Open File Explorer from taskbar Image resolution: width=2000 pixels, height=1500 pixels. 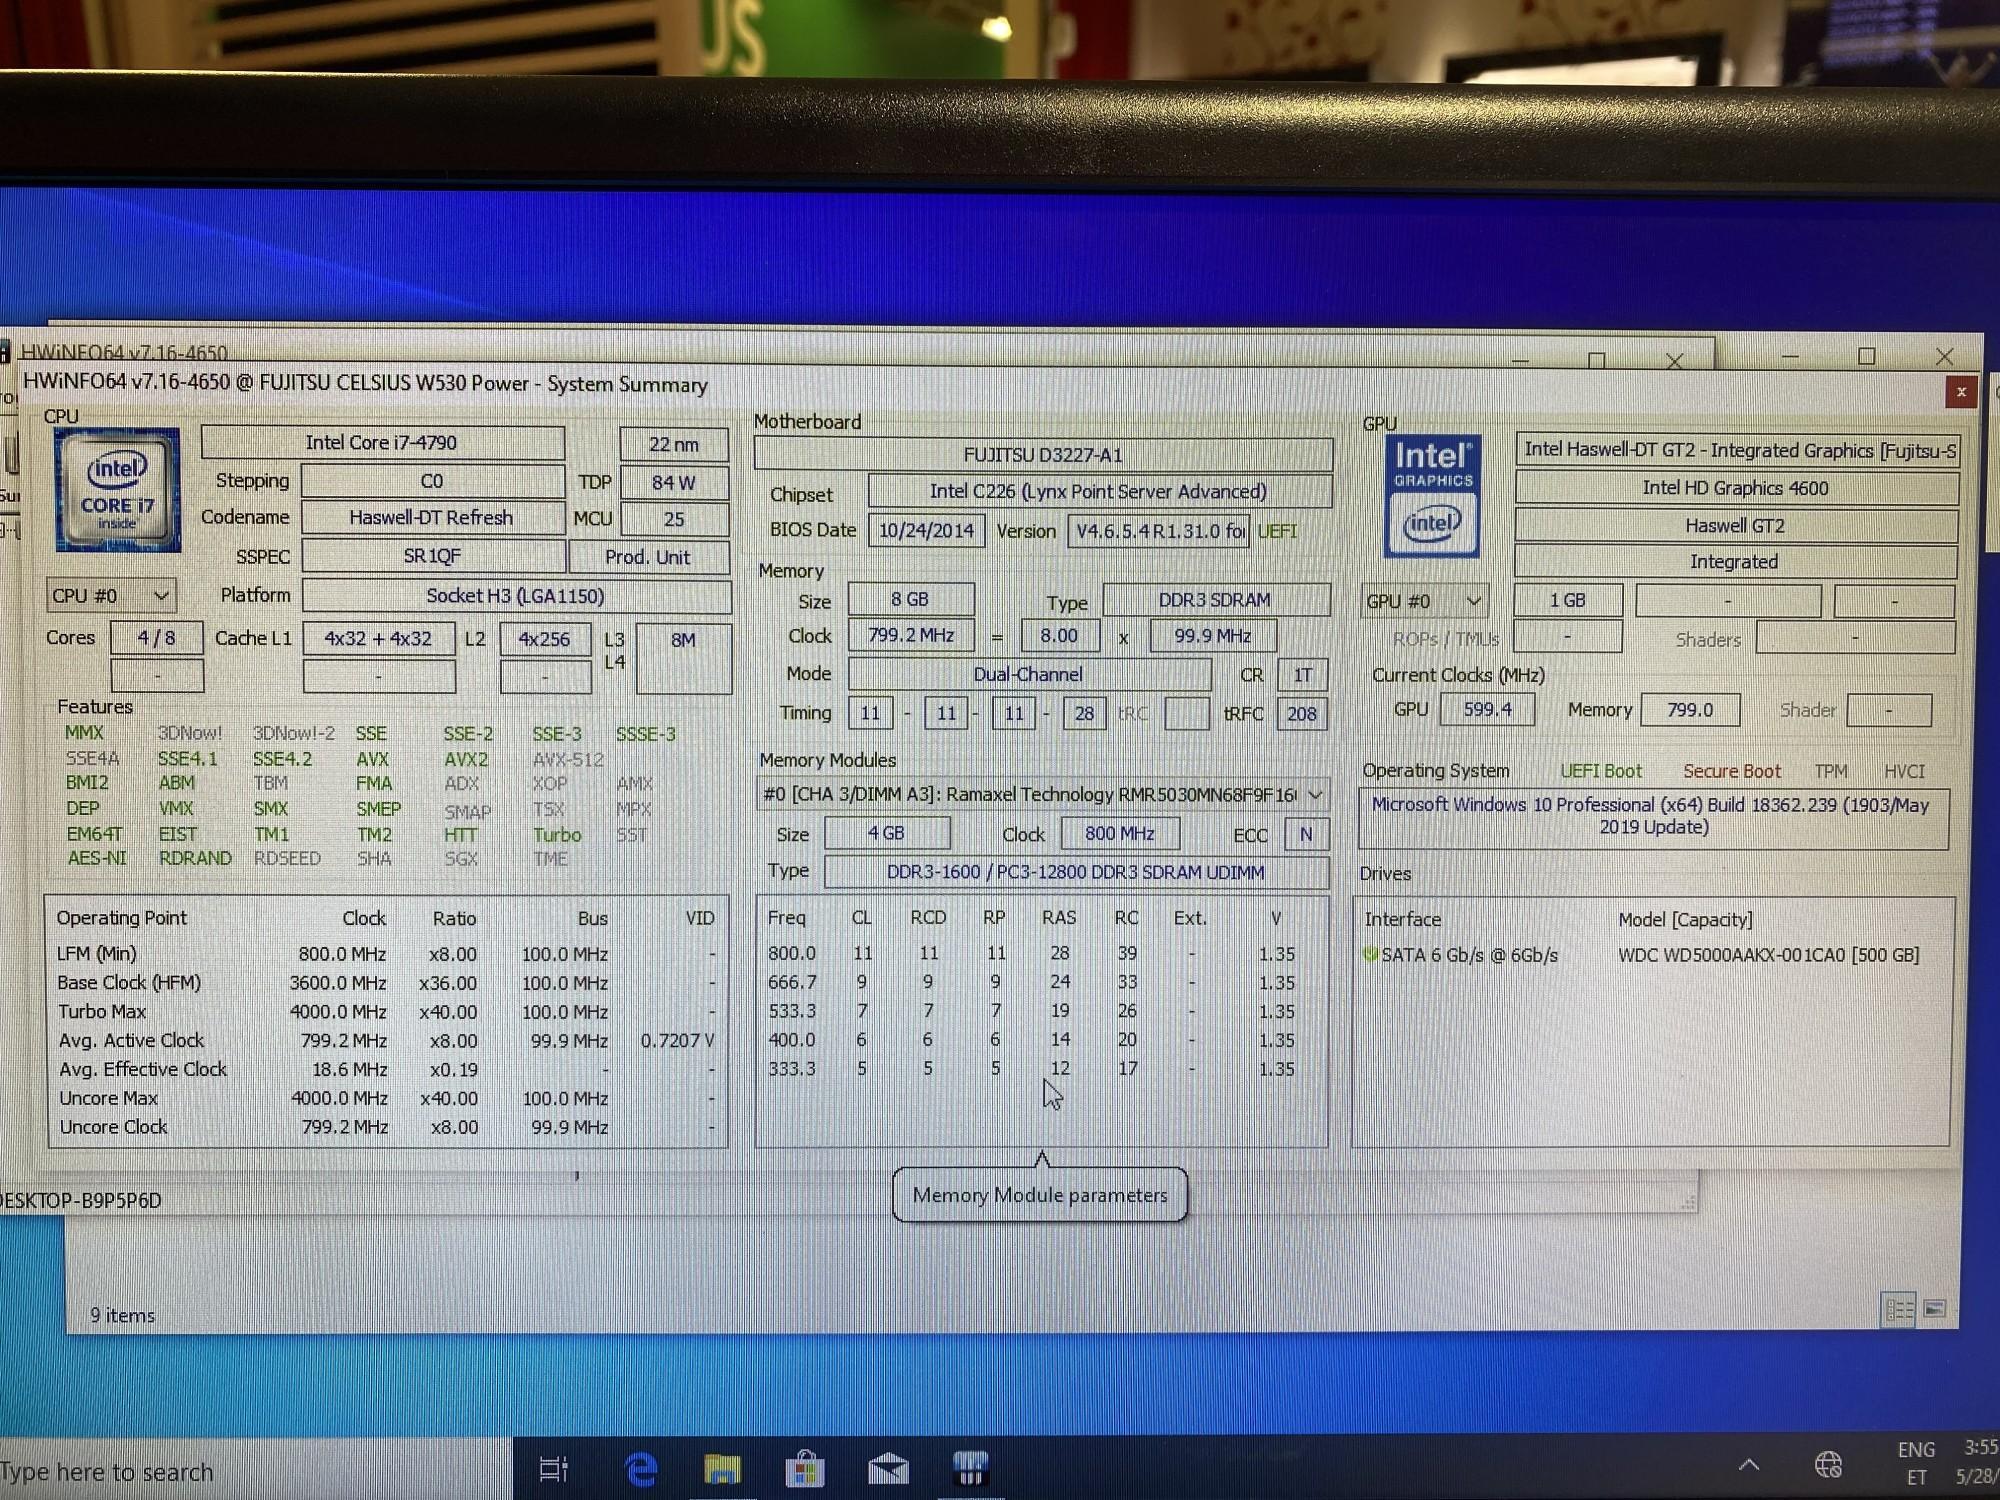tap(722, 1468)
